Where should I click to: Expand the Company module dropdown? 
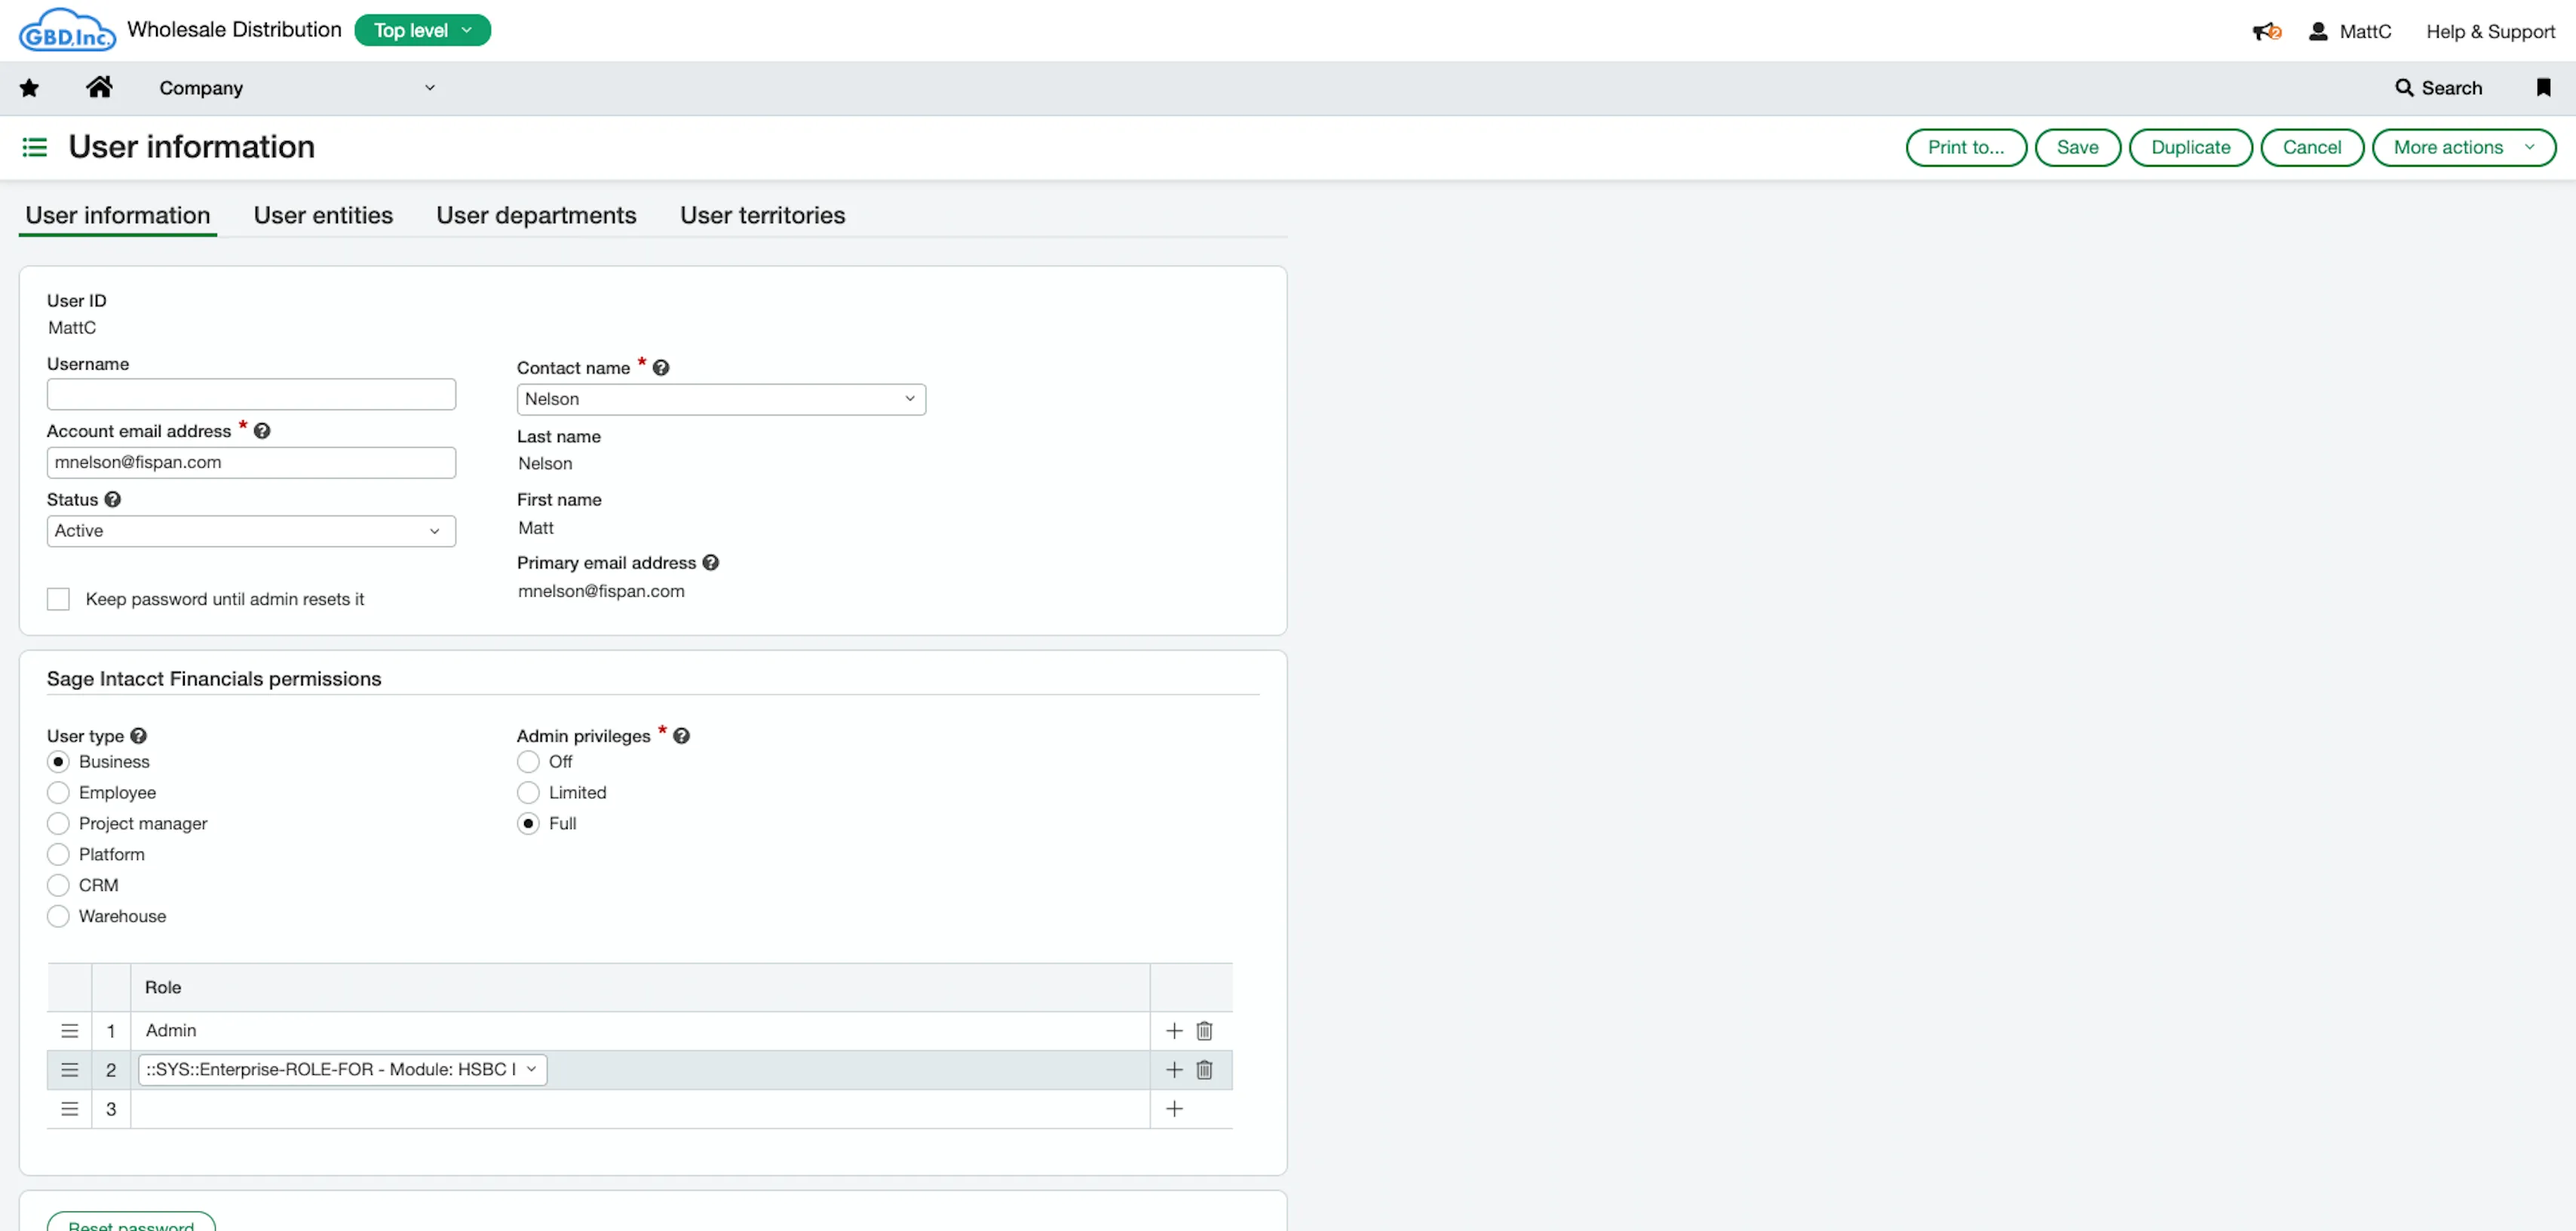tap(297, 88)
